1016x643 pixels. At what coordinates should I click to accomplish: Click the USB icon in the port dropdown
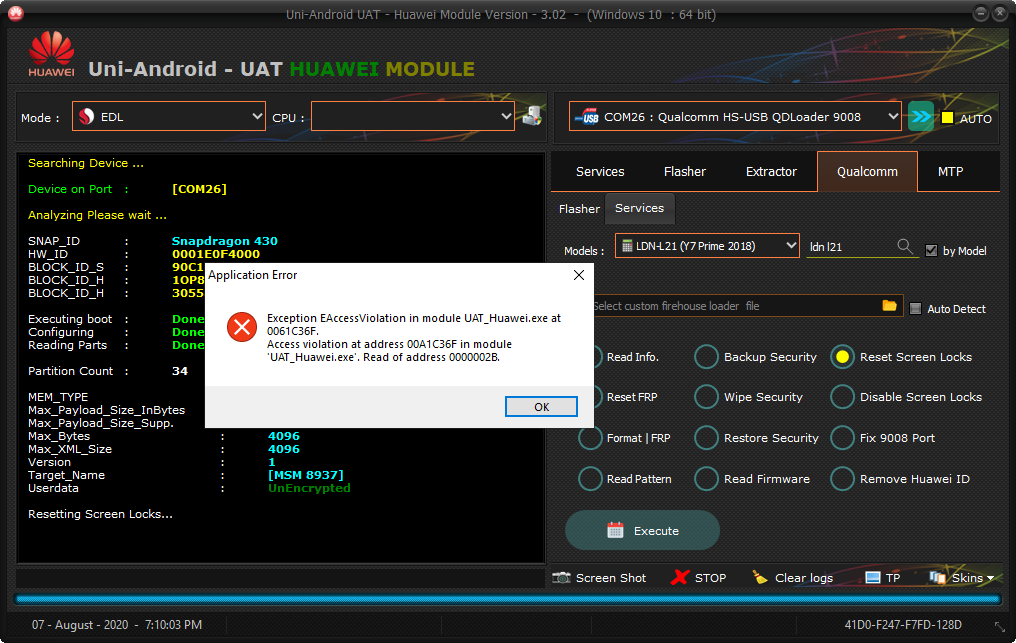click(x=587, y=117)
